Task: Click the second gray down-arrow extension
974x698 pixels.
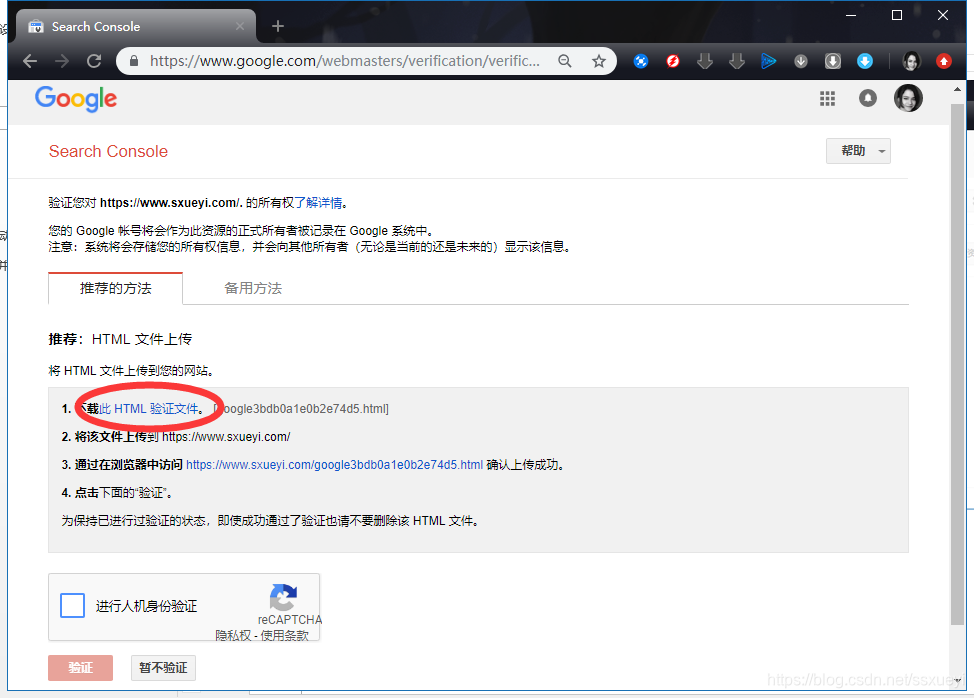Action: tap(737, 61)
